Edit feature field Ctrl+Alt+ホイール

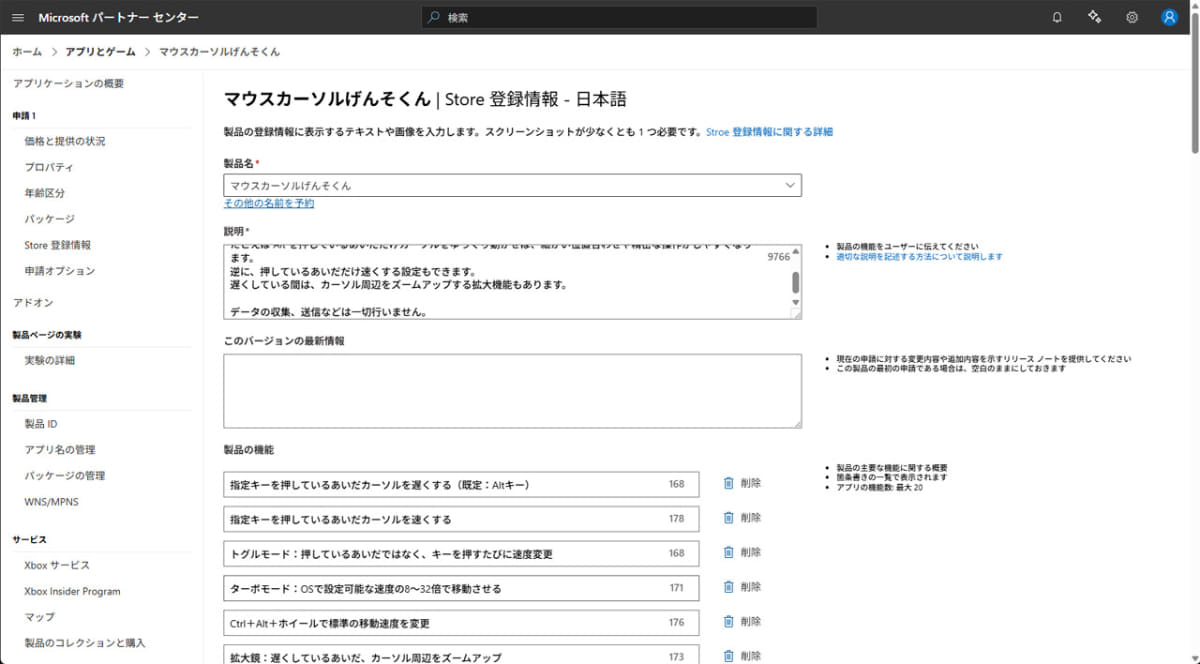pyautogui.click(x=461, y=623)
